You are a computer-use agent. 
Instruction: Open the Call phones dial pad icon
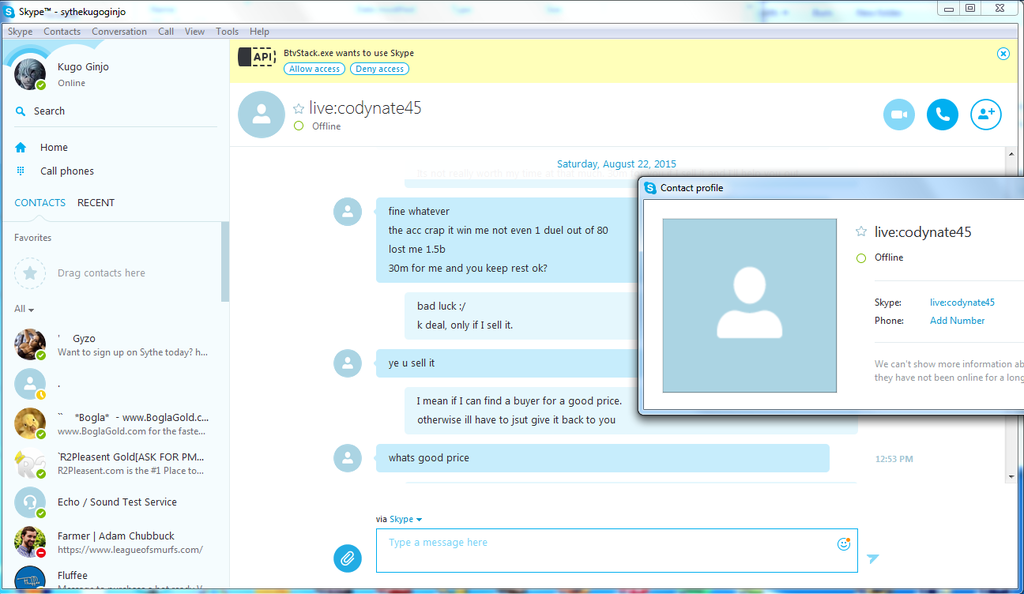pyautogui.click(x=20, y=171)
